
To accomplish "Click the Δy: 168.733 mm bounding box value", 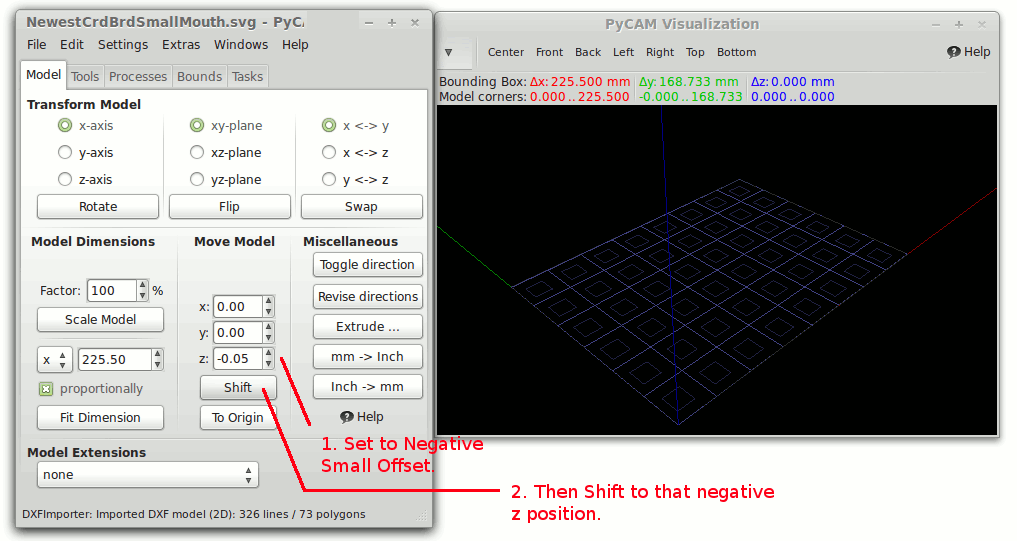I will (689, 82).
